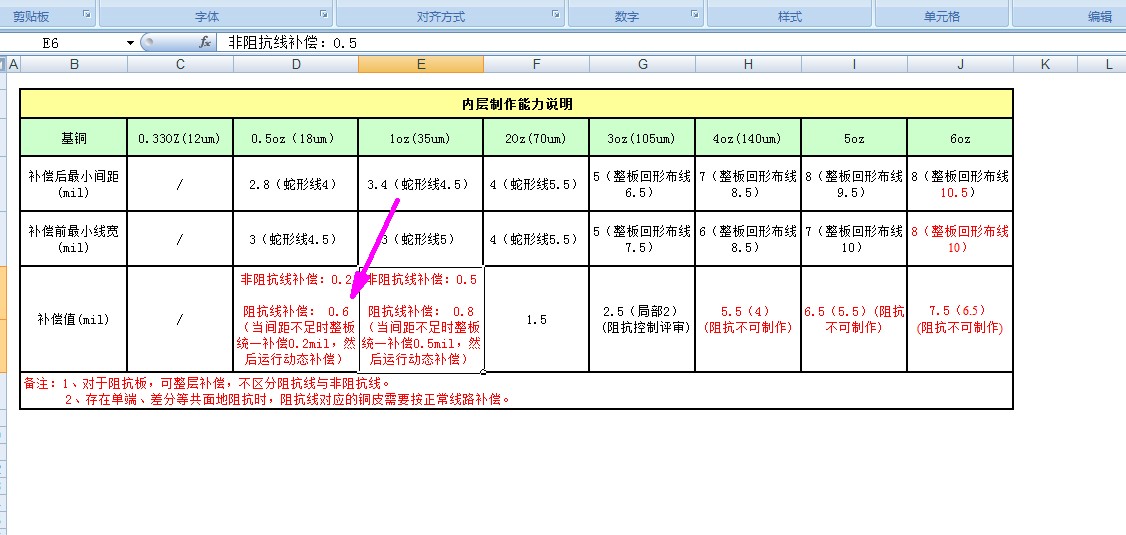Select cell 5（整板回形布线7.5）

pos(642,238)
